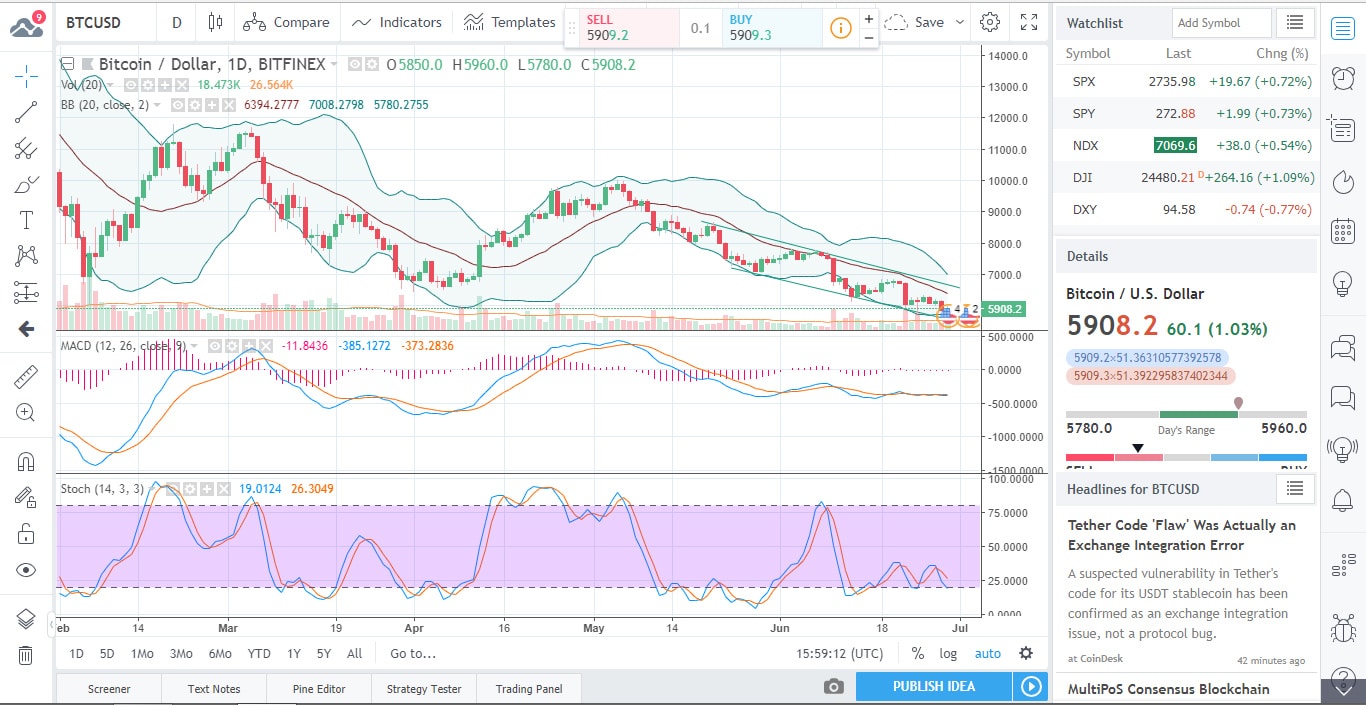Screen dimensions: 1366x705
Task: Click the BUY 5909.3 button
Action: click(x=772, y=28)
